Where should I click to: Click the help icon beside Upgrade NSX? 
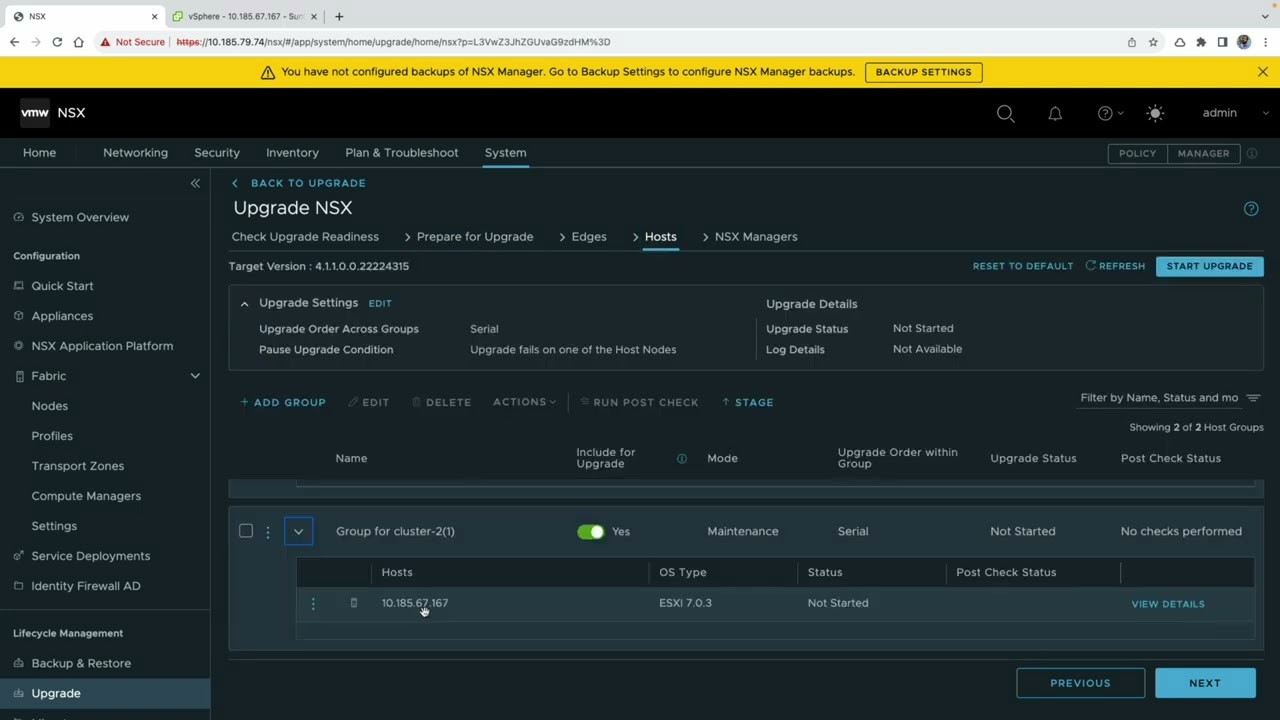[1250, 208]
